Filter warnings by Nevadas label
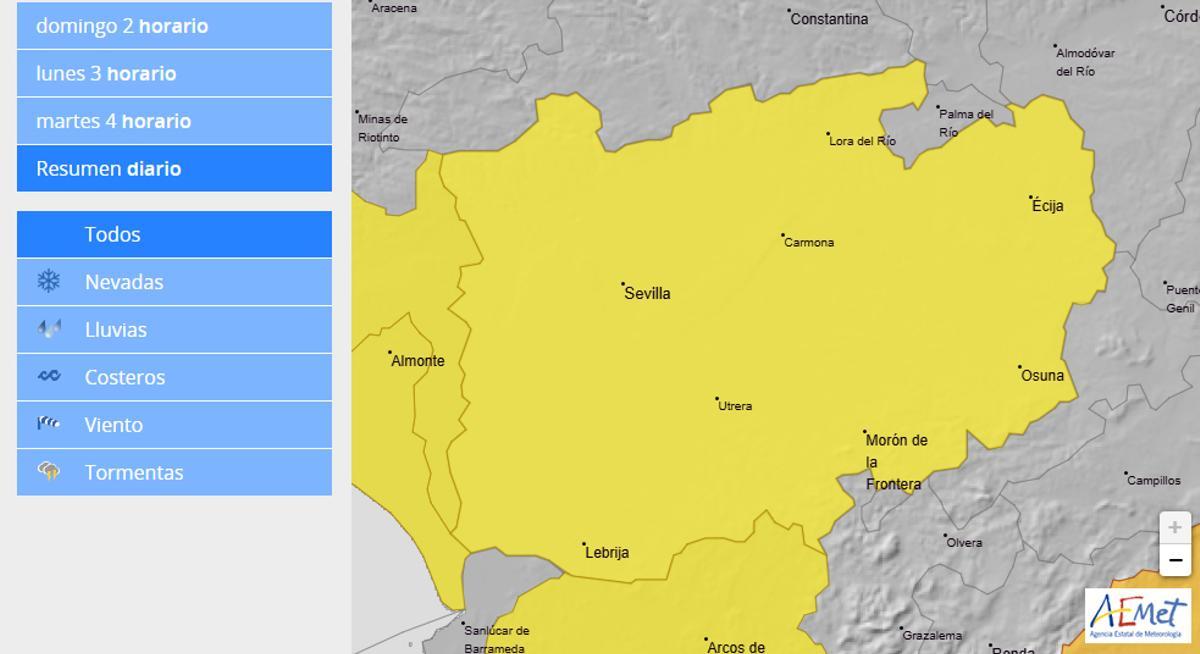Viewport: 1200px width, 654px height. point(124,282)
